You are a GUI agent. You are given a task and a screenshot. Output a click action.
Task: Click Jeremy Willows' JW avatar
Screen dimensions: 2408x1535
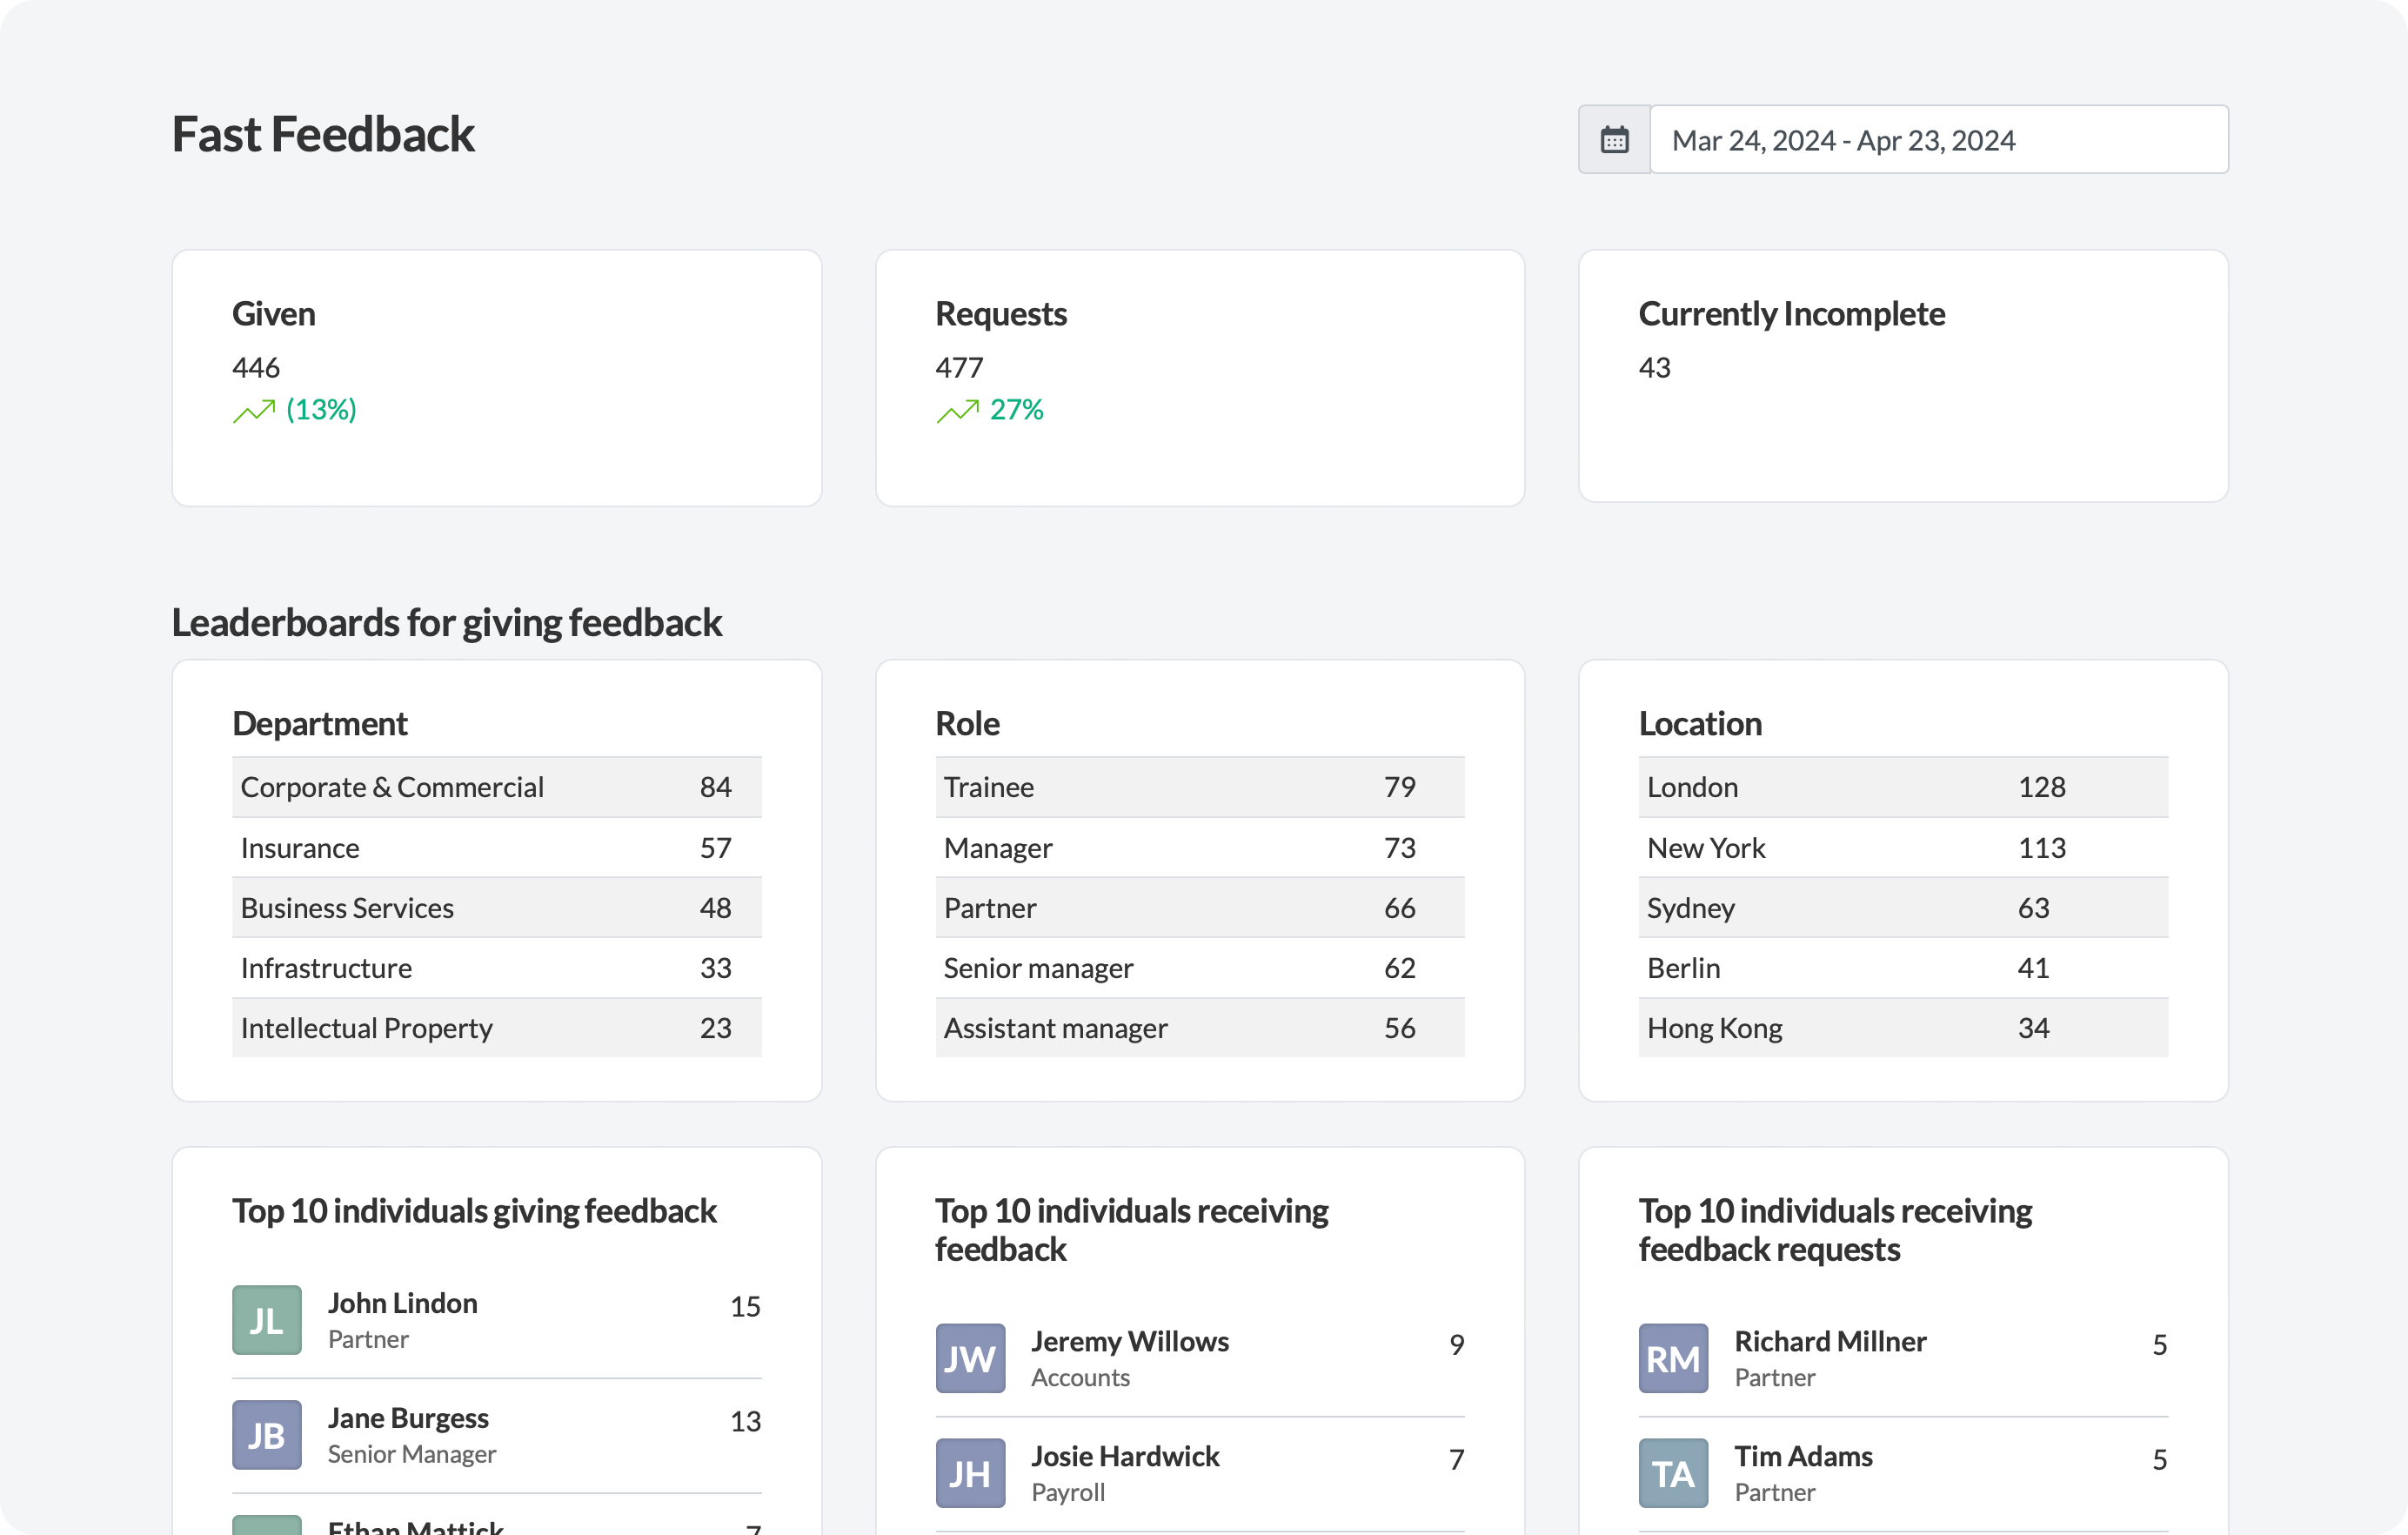[970, 1357]
